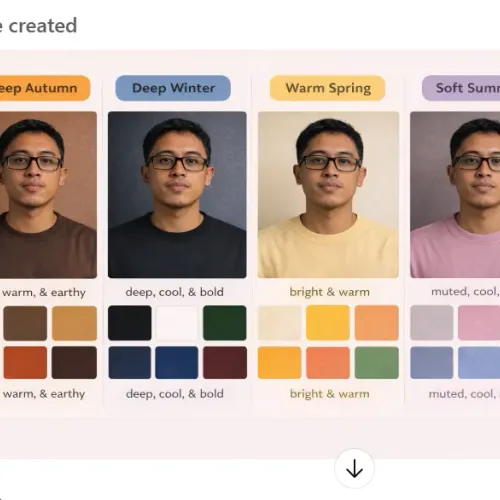Pick the royal blue Deep Winter swatch
Screen dimensions: 500x500
pyautogui.click(x=177, y=363)
